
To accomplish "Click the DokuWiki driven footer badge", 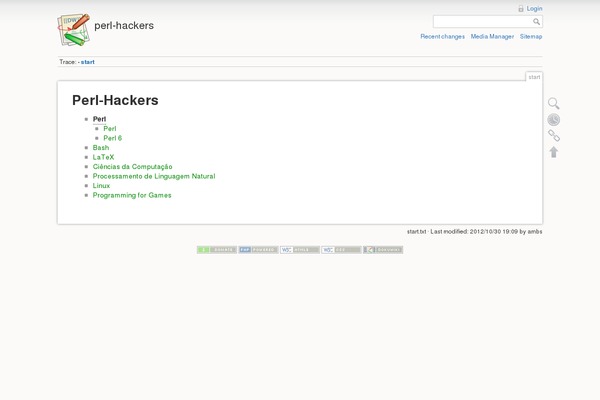I will pos(383,250).
